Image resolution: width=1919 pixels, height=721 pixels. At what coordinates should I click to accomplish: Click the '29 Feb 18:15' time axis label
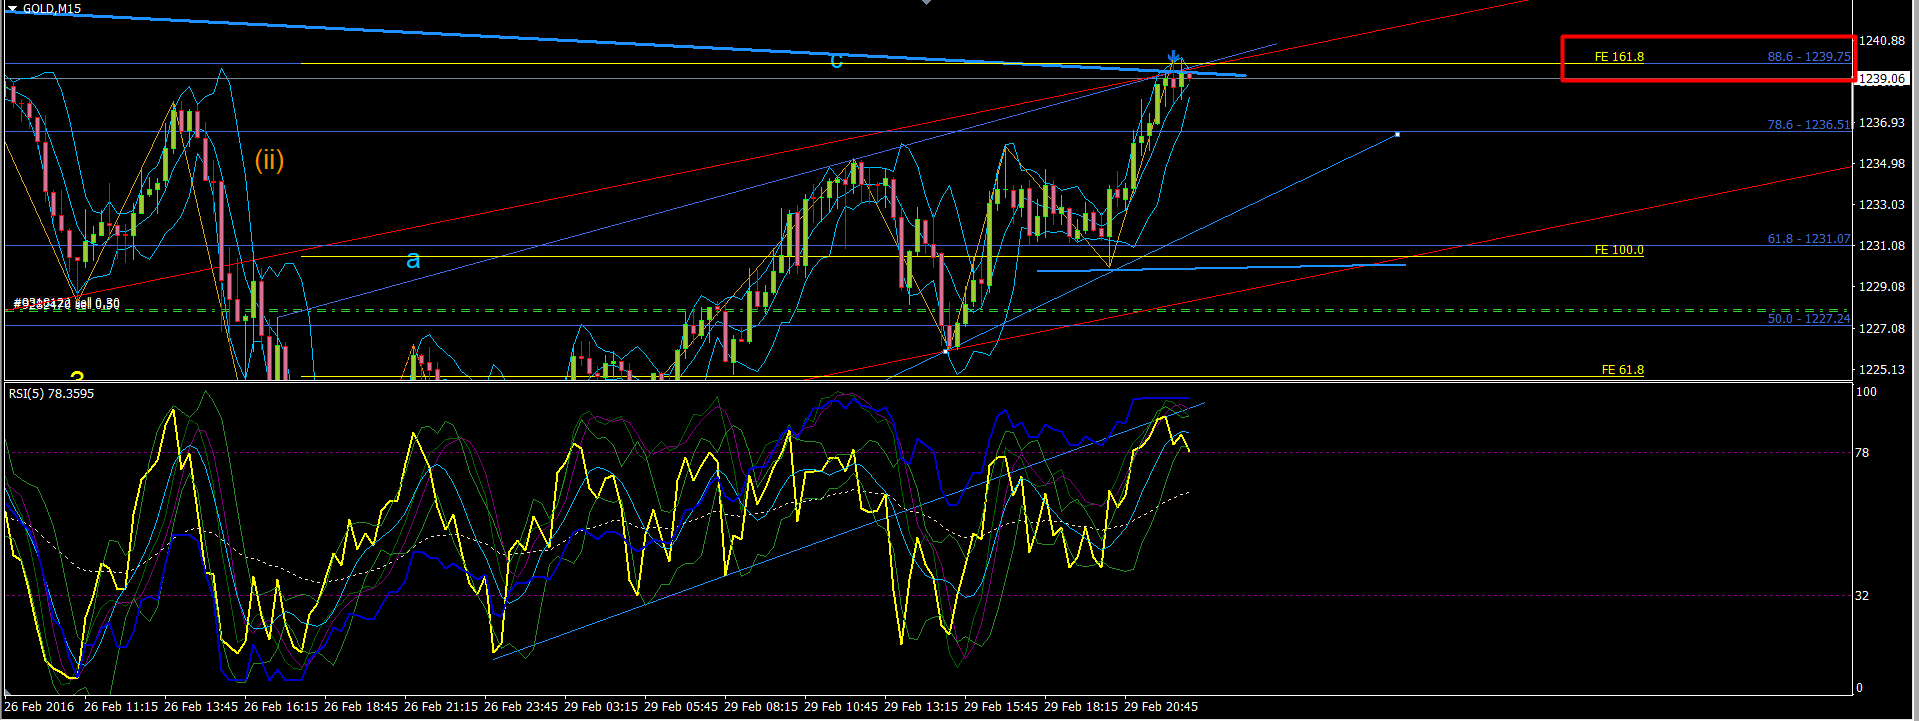[1081, 707]
